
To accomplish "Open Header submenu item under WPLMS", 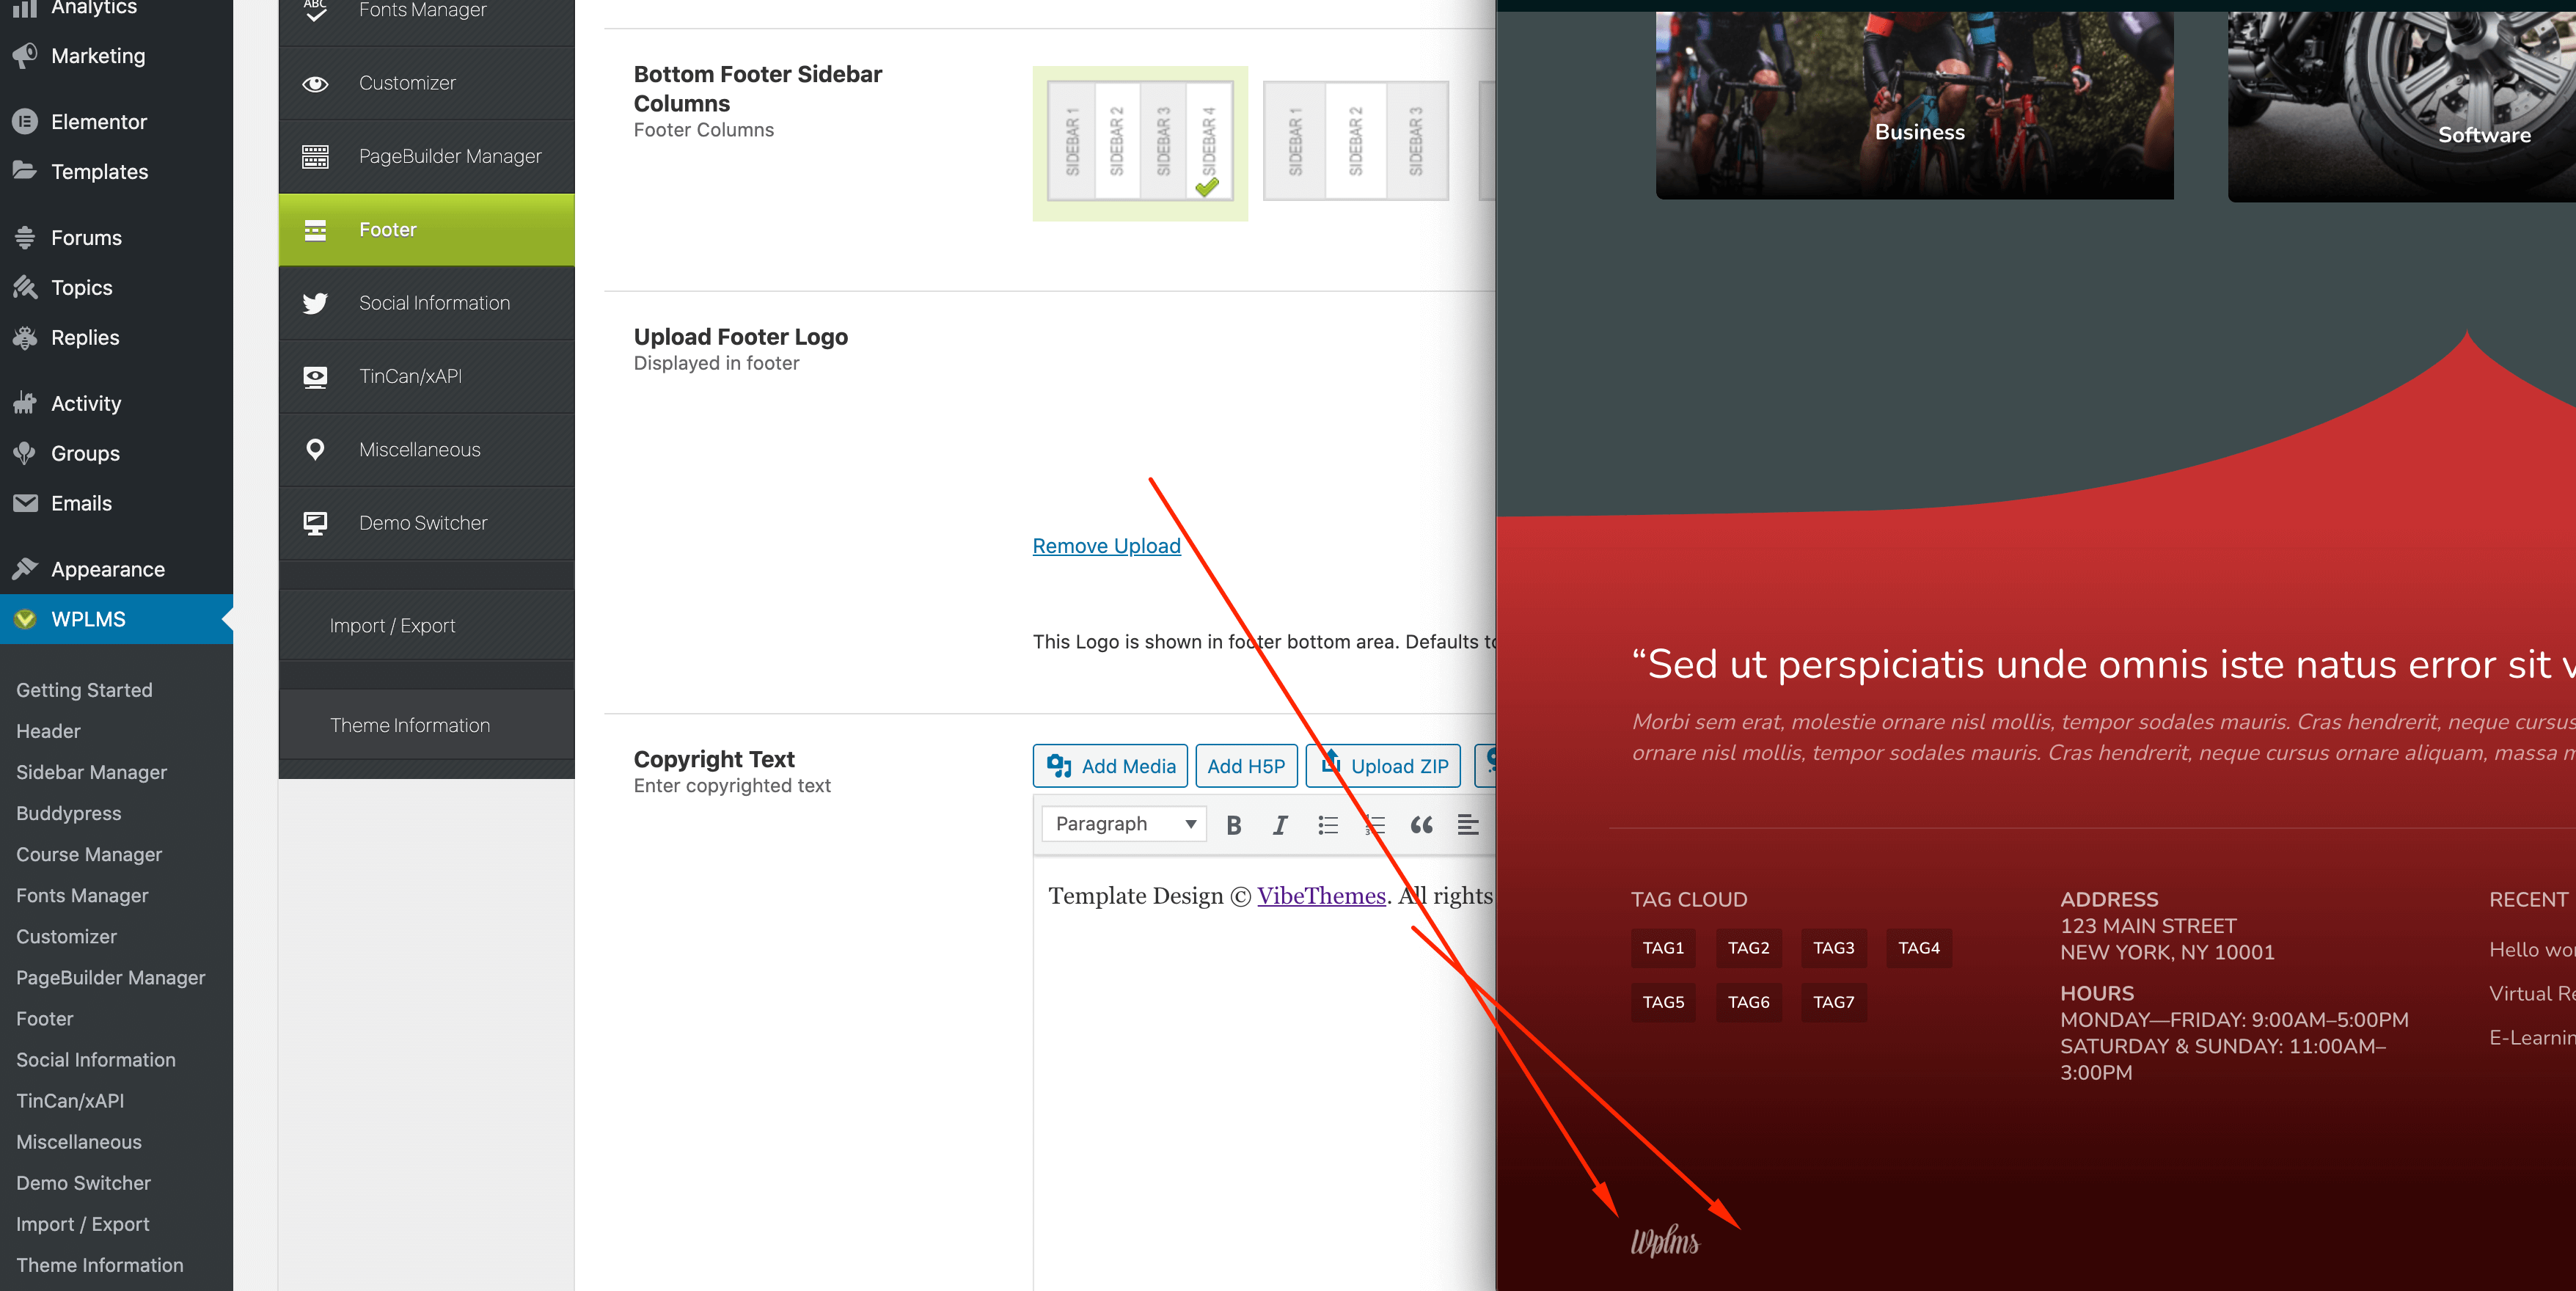I will click(48, 731).
